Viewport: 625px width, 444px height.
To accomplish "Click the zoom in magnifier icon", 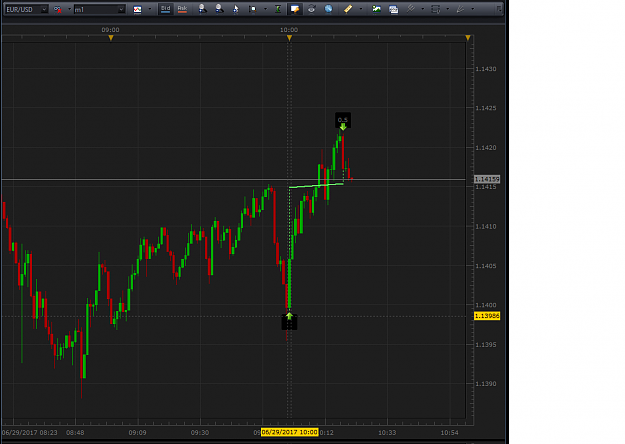I will 202,9.
